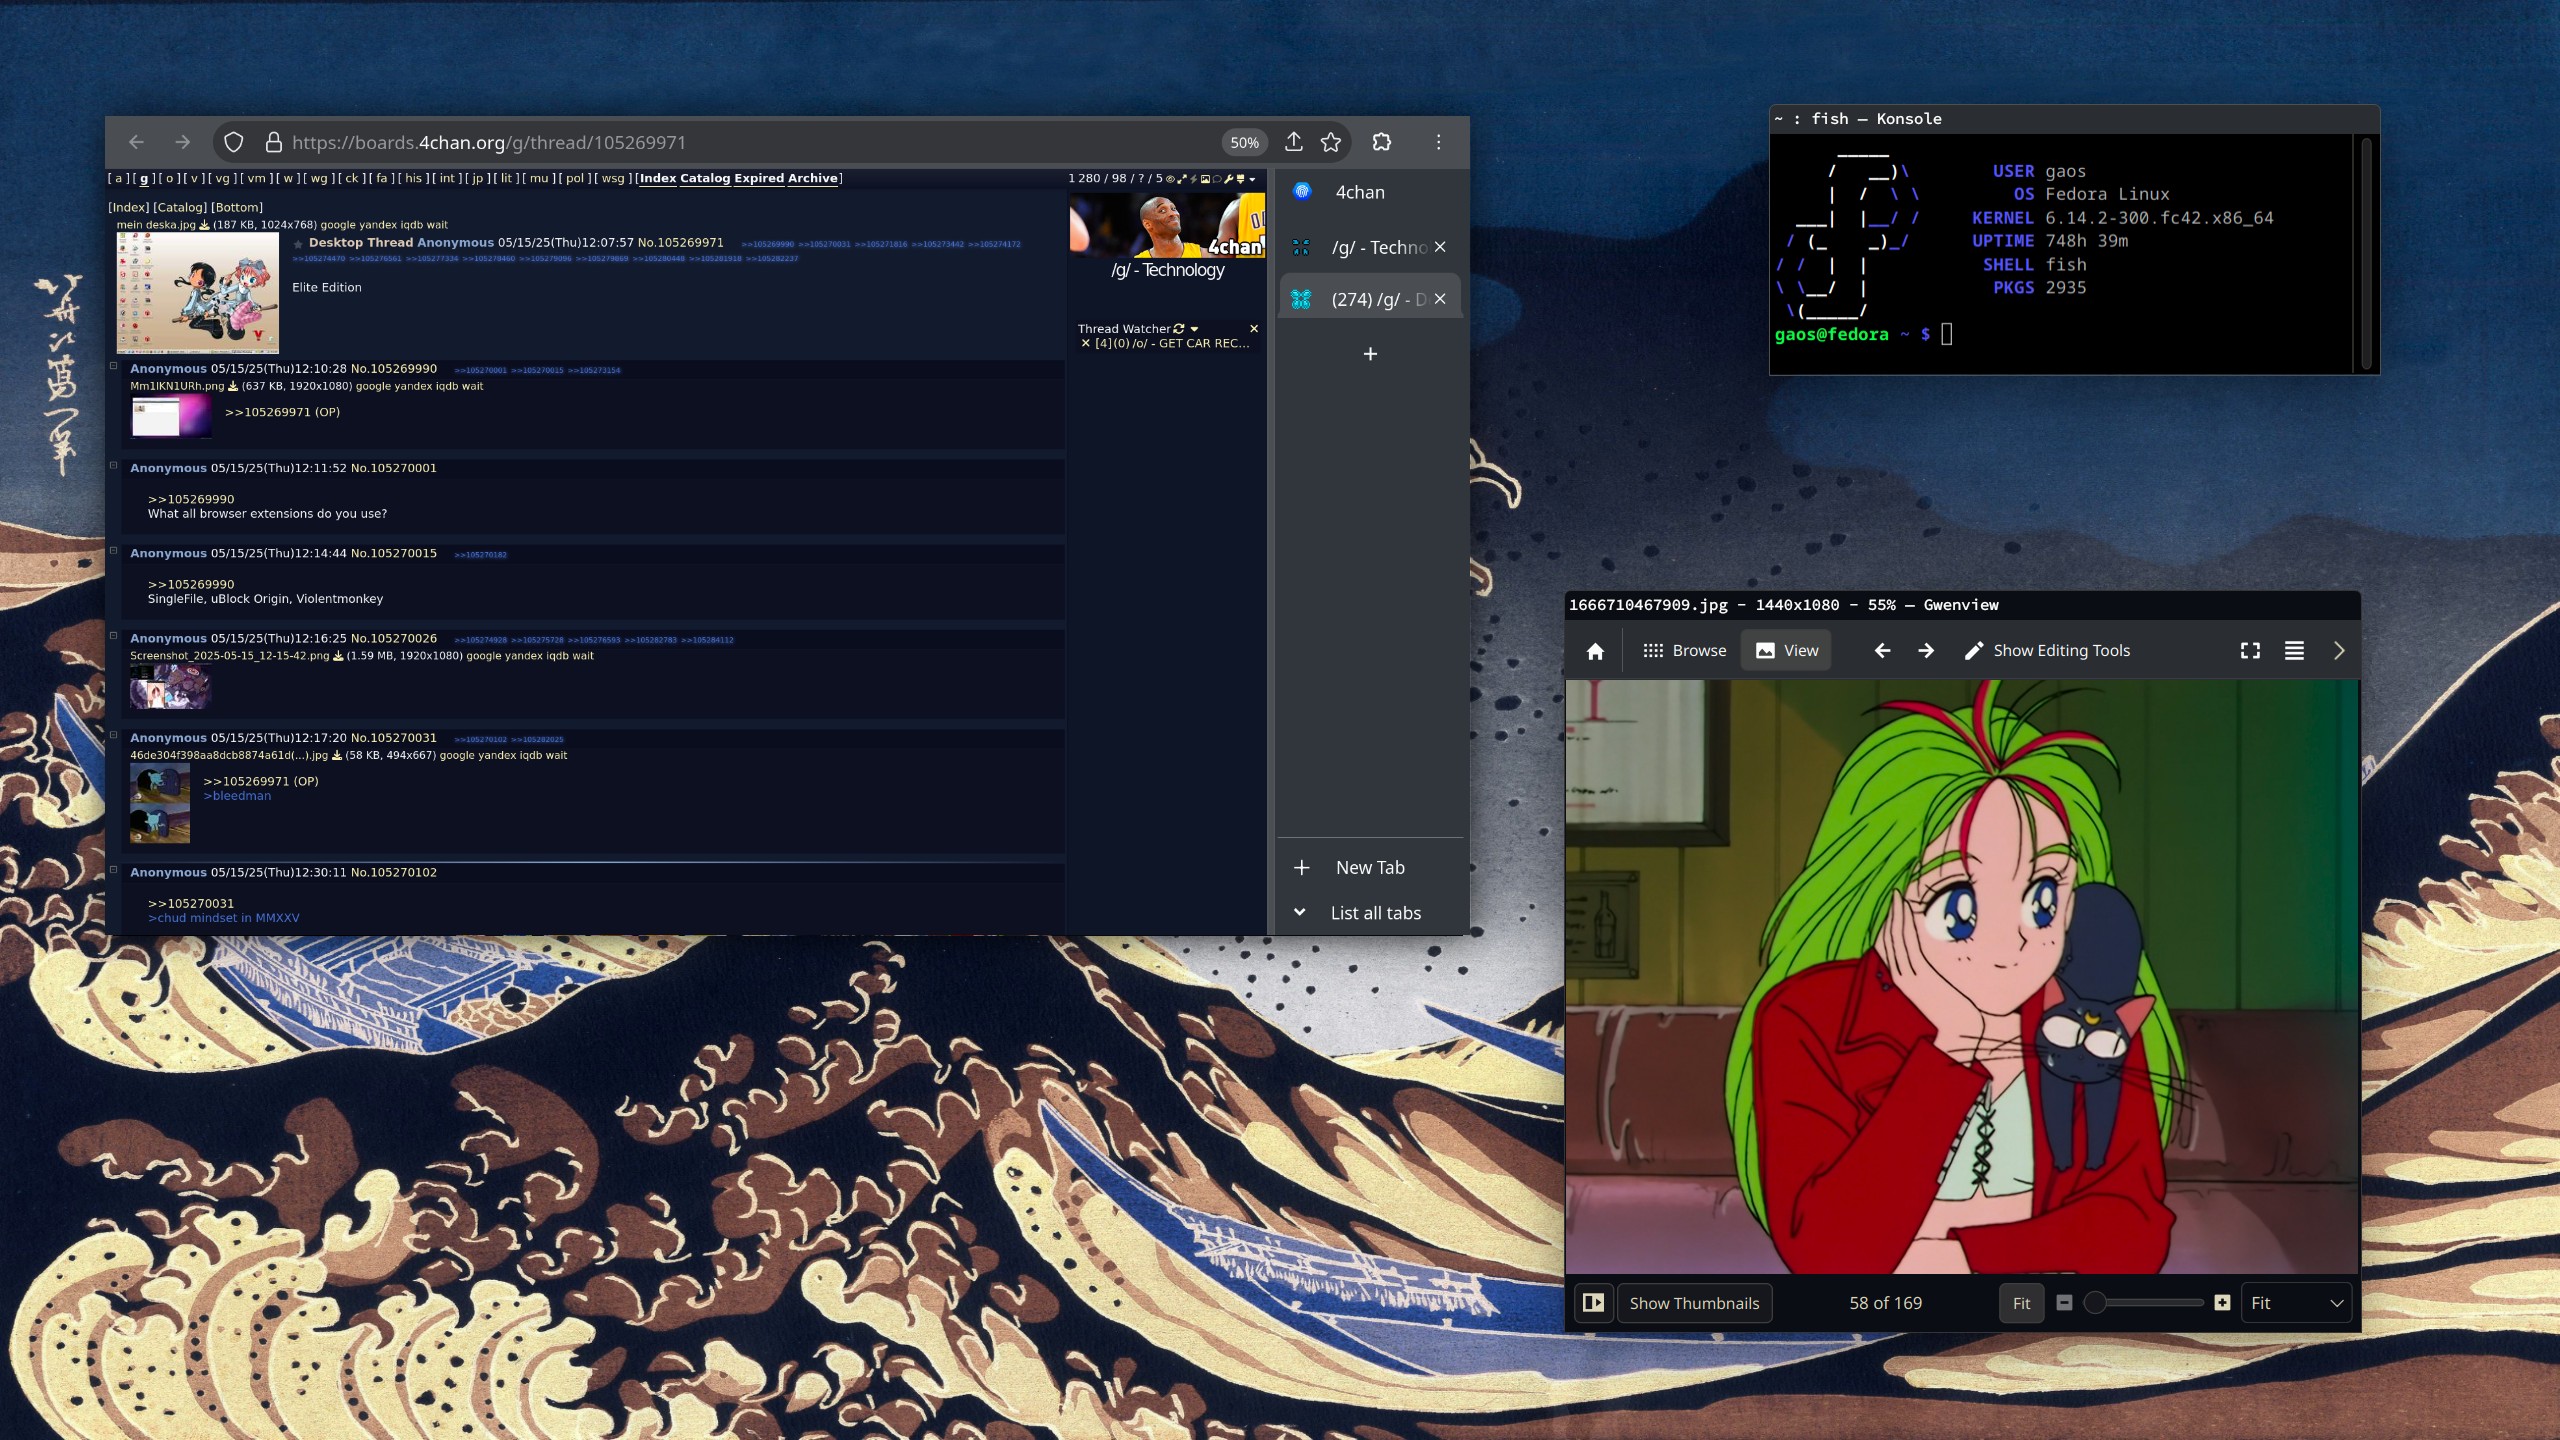This screenshot has height=1440, width=2560.
Task: Click the plus icon below the tabs
Action: pos(1370,354)
